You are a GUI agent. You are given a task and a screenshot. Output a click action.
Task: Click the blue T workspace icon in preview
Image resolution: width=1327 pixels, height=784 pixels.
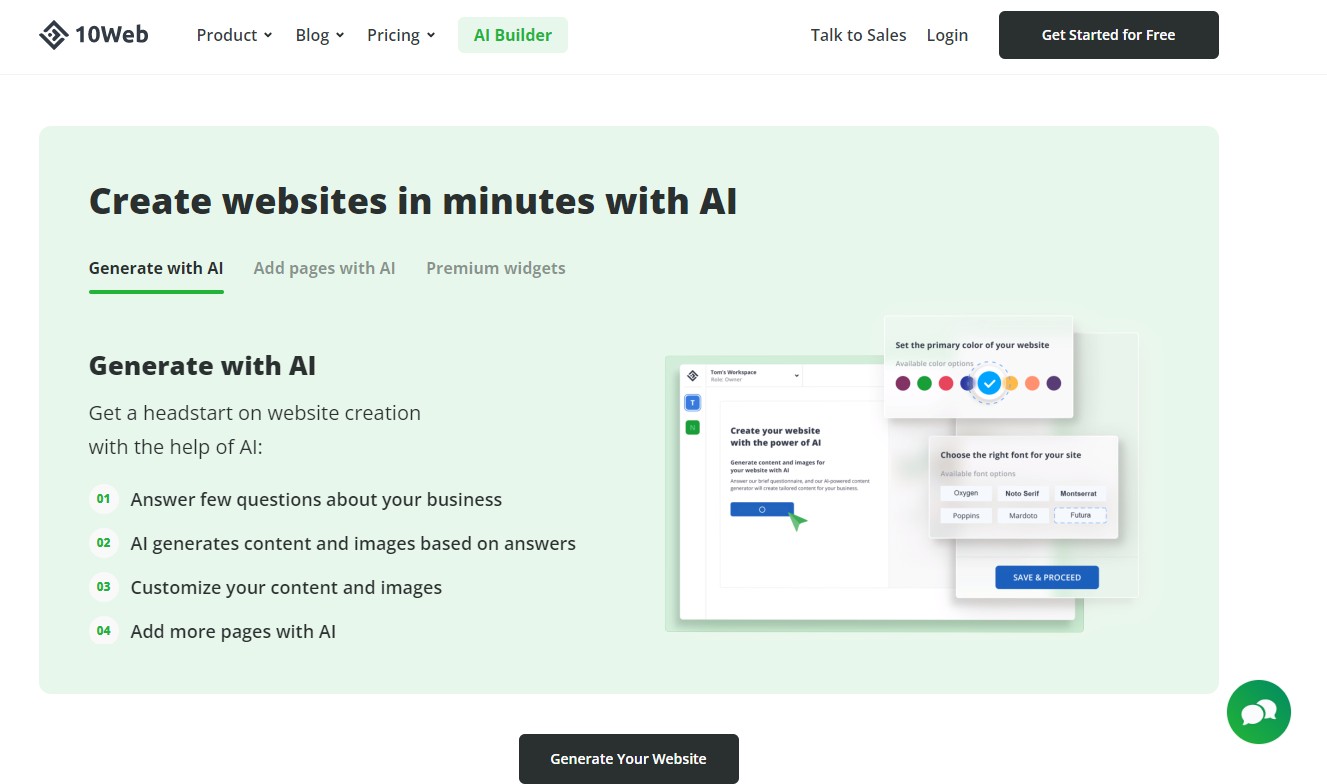(x=693, y=403)
